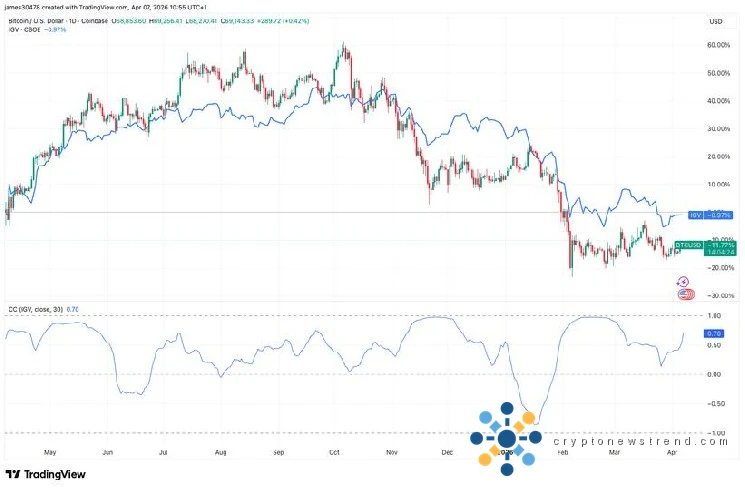Click the green BTCUSD price label

(689, 245)
